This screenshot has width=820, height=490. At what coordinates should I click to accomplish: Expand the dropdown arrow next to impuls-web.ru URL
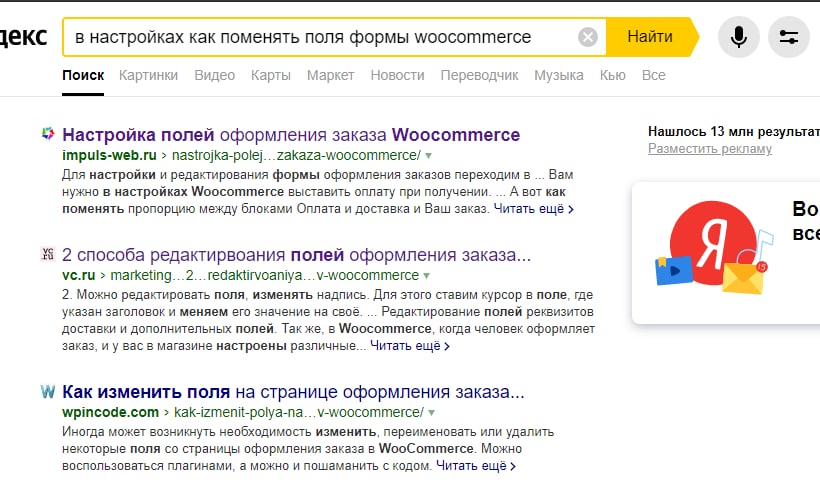(x=429, y=156)
